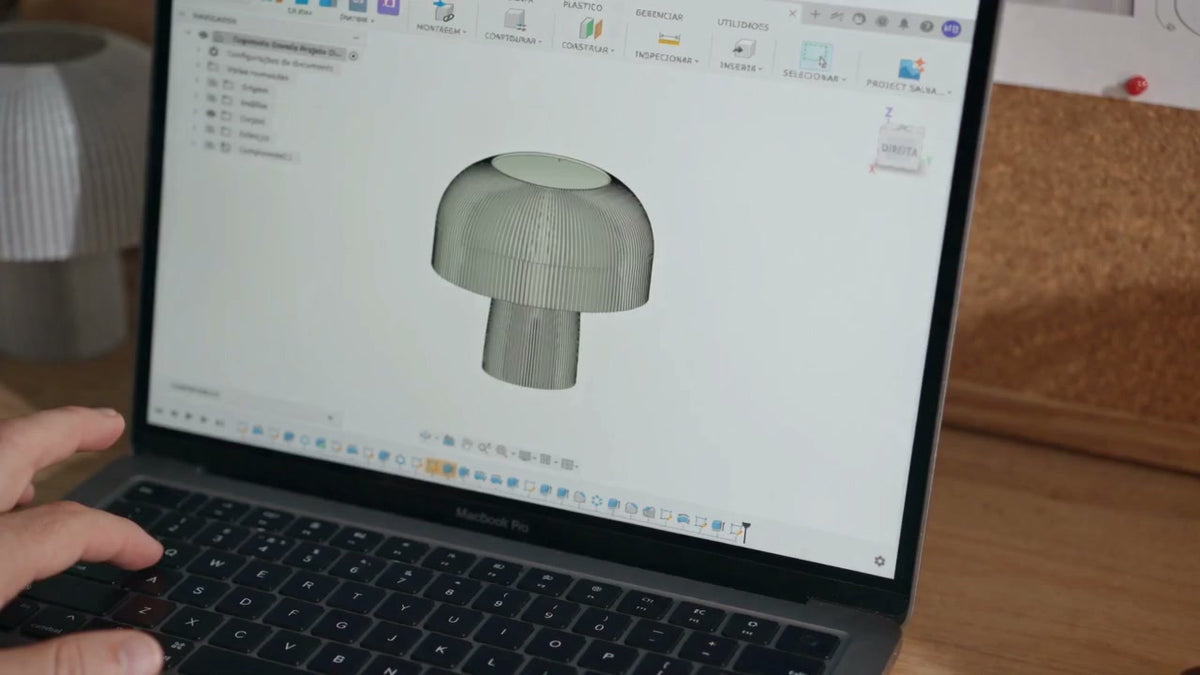1200x675 pixels.
Task: Open the Inserir dropdown menu
Action: [x=742, y=67]
